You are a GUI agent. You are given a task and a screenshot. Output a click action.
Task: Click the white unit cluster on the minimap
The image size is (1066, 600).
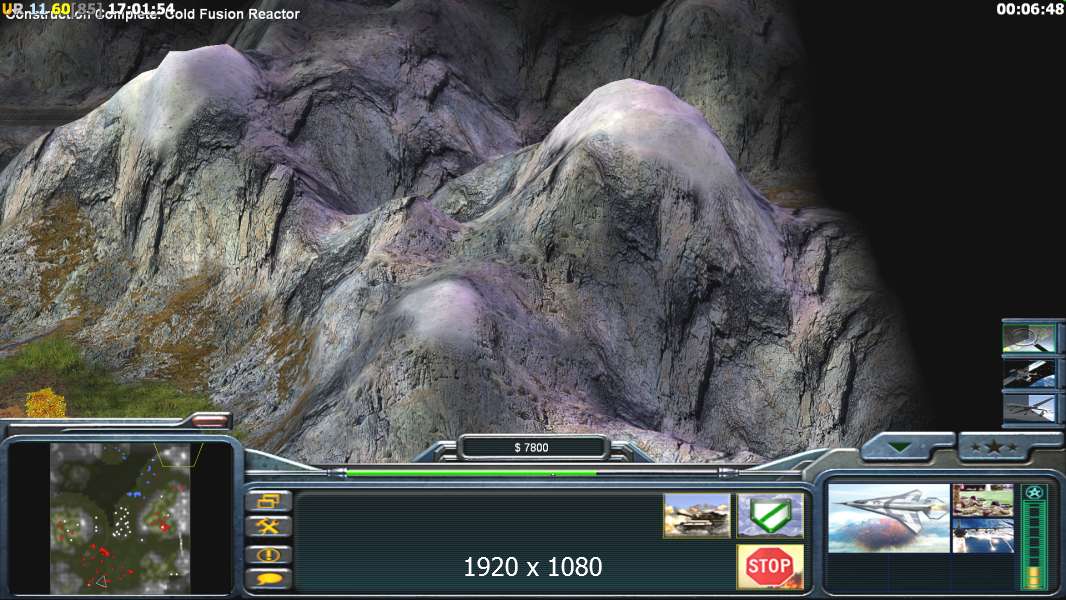click(122, 522)
